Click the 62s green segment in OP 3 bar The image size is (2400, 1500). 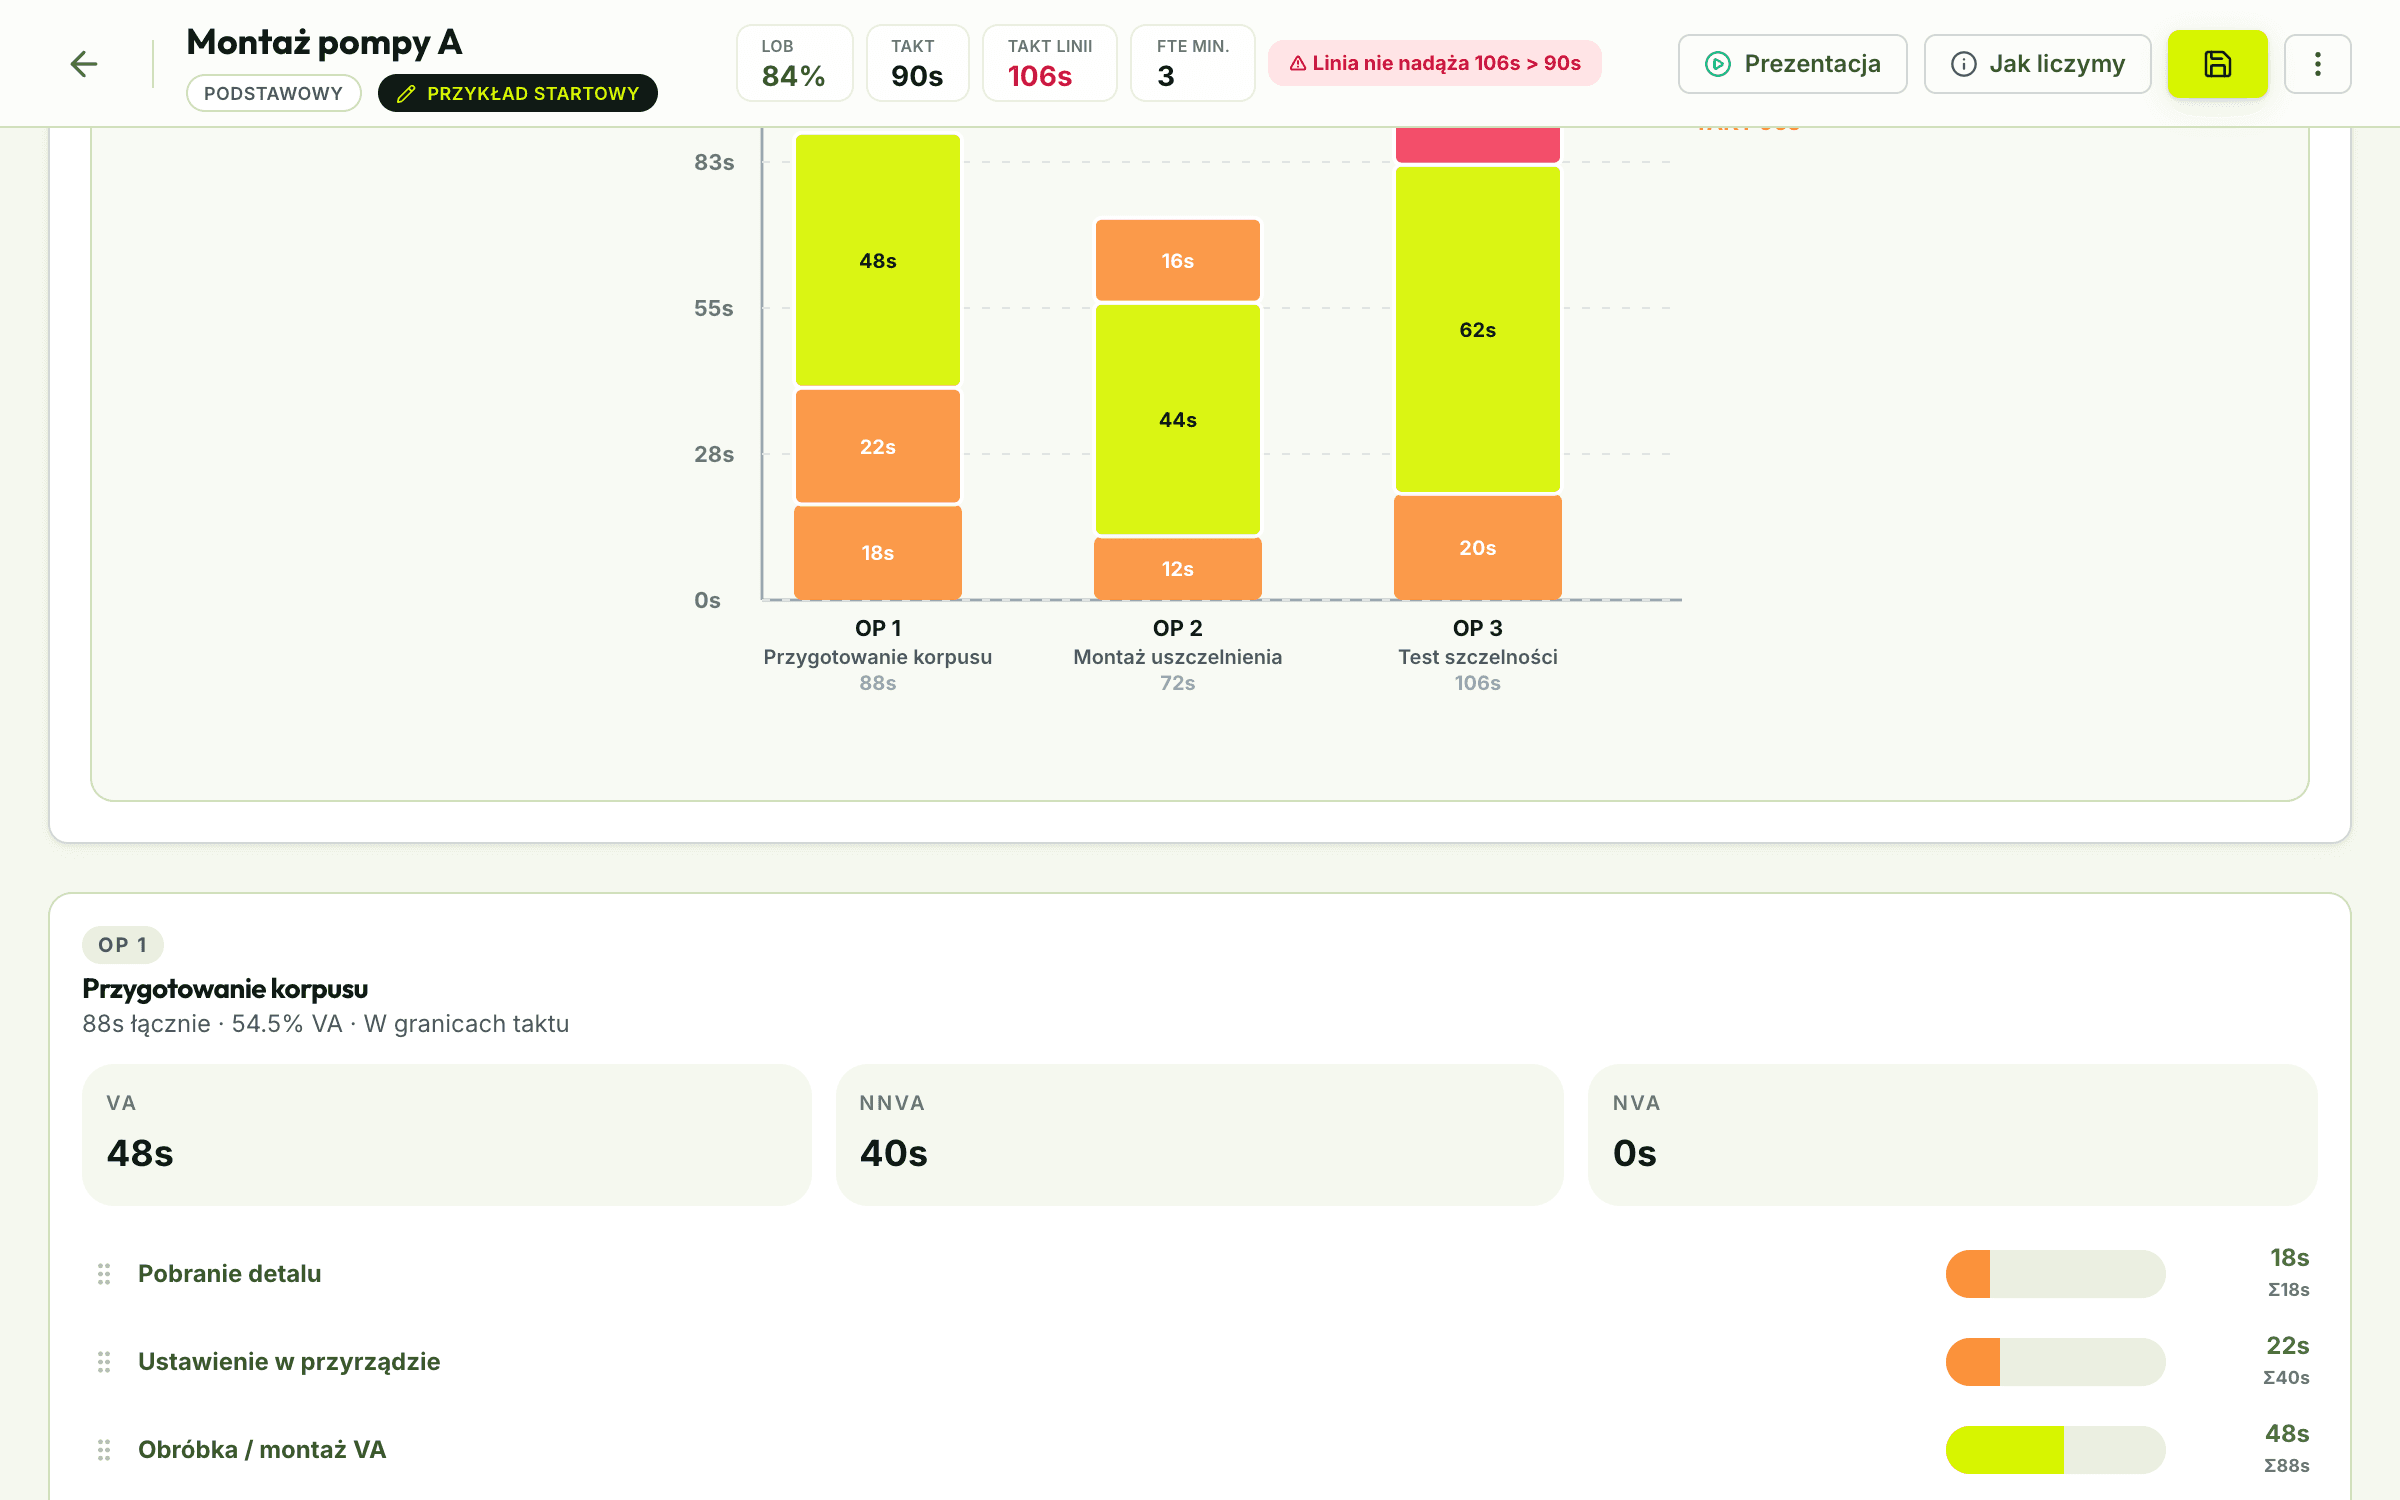pyautogui.click(x=1477, y=329)
